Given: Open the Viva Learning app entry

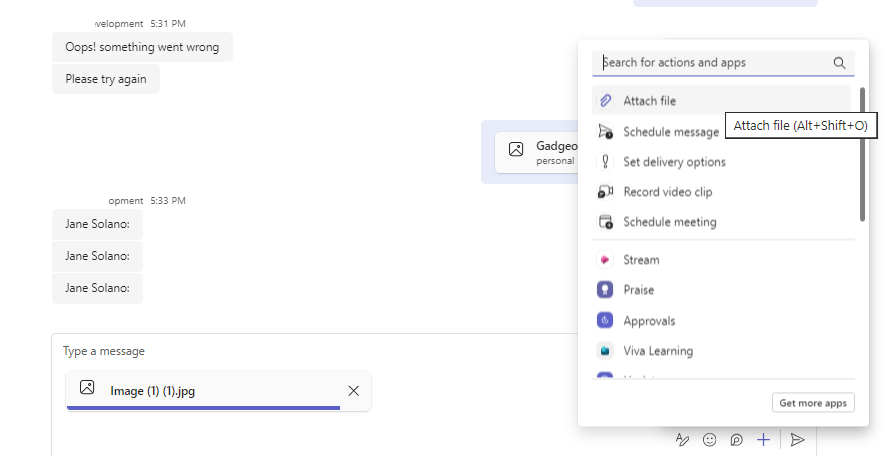Looking at the screenshot, I should [722, 351].
